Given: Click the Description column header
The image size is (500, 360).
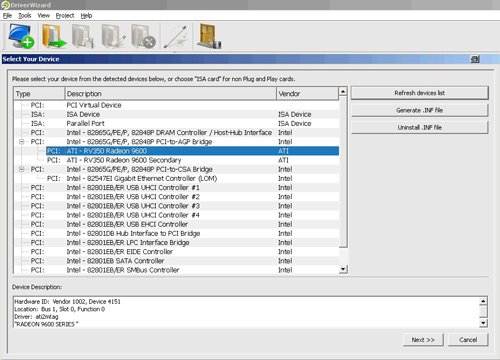Looking at the screenshot, I should 170,94.
